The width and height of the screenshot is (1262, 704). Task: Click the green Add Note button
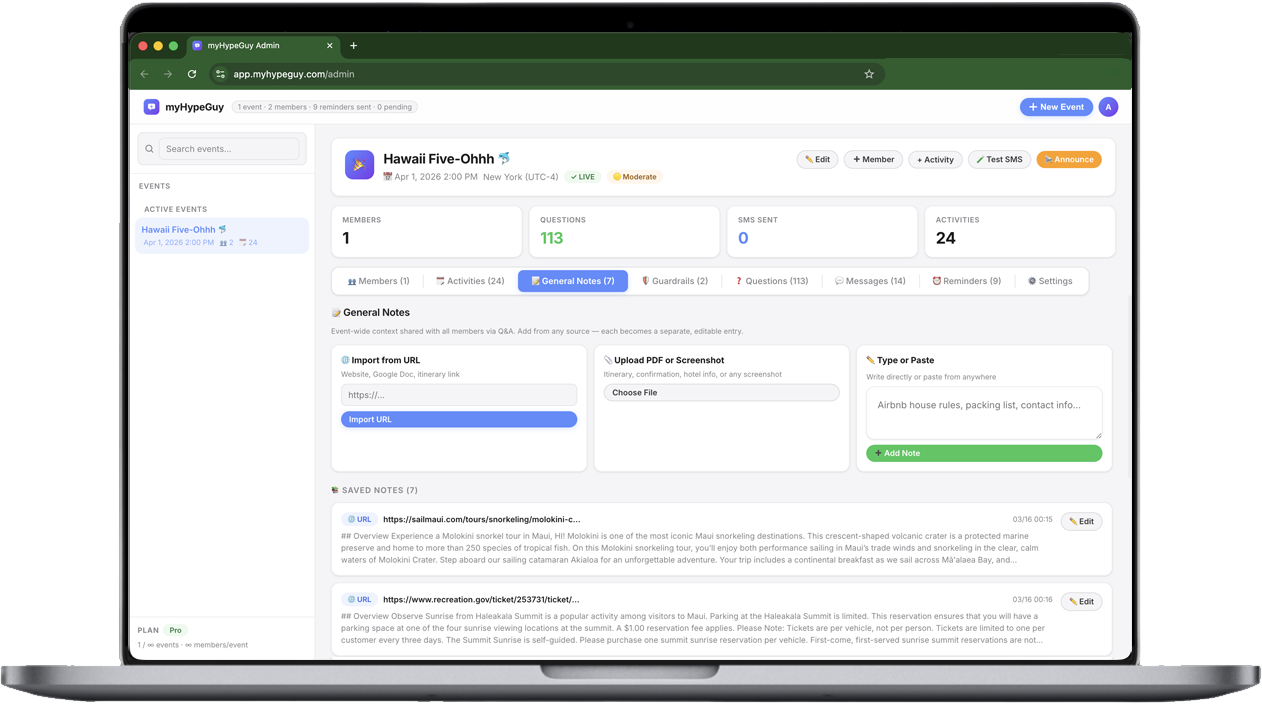click(983, 453)
